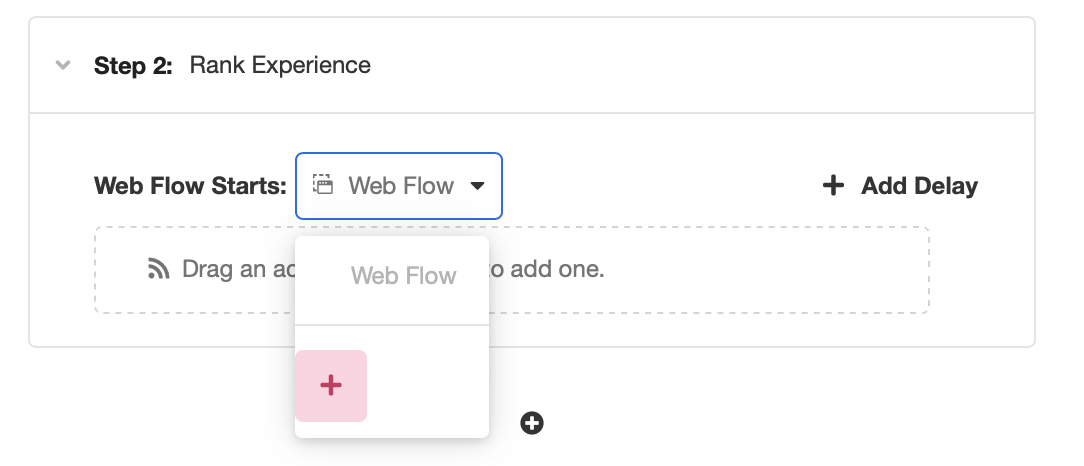The image size is (1084, 466).
Task: Select the greyed Web Flow menu option
Action: coord(403,276)
